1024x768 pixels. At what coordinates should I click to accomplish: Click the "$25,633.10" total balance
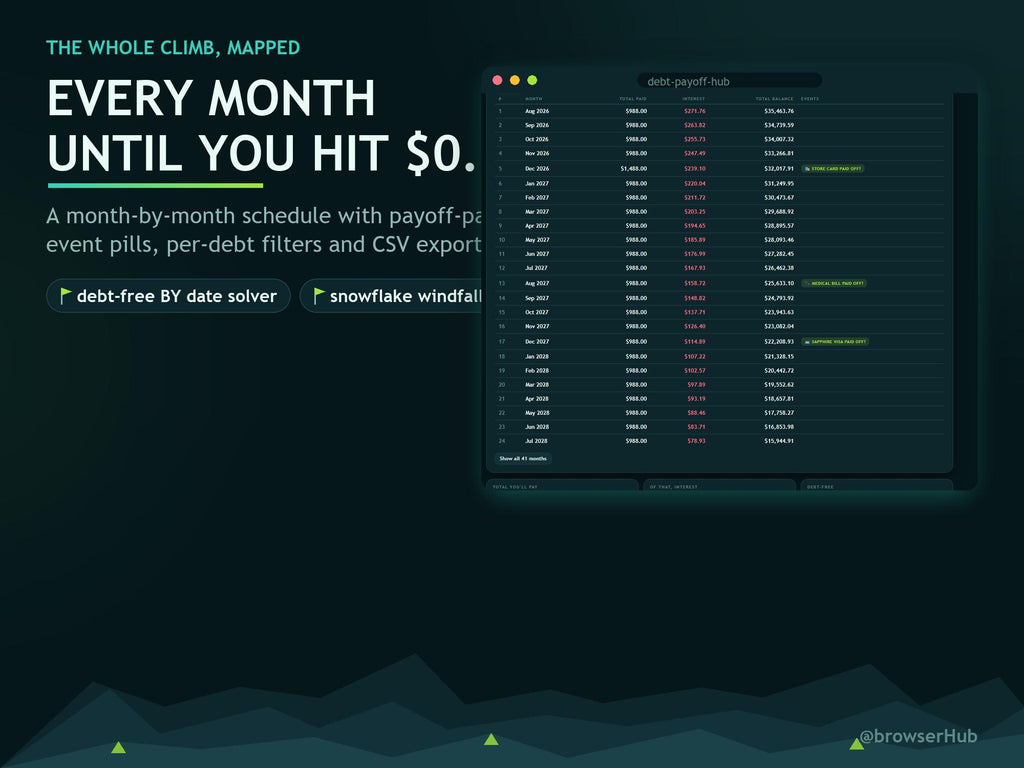[779, 283]
